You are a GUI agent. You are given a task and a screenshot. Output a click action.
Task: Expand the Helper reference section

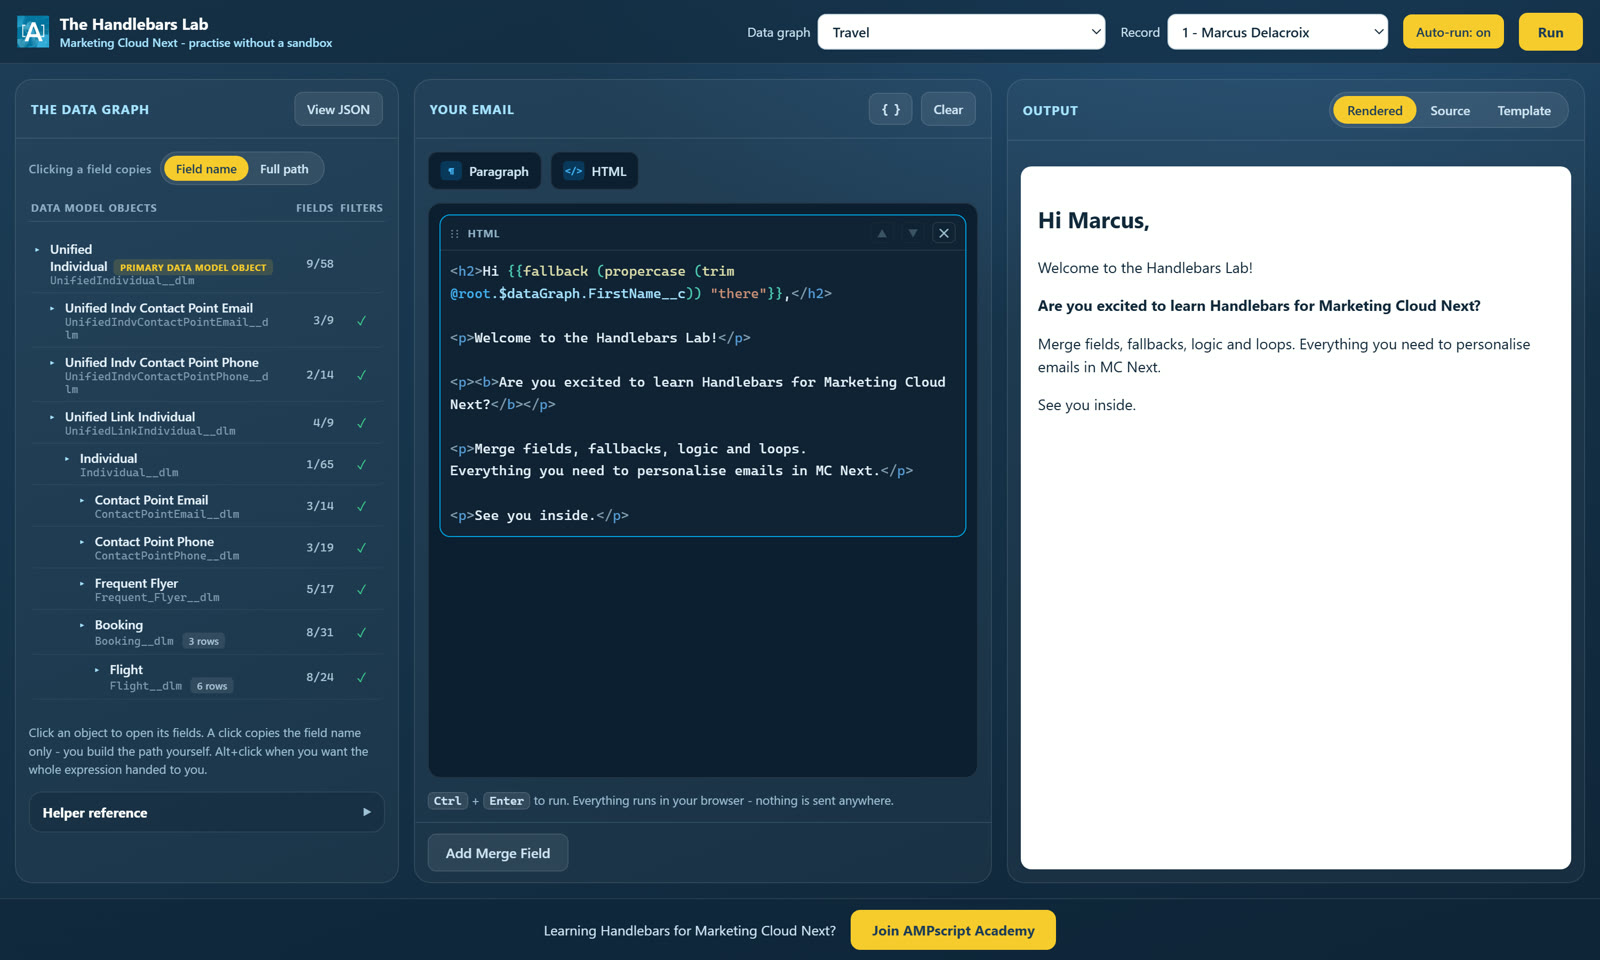[x=207, y=813]
